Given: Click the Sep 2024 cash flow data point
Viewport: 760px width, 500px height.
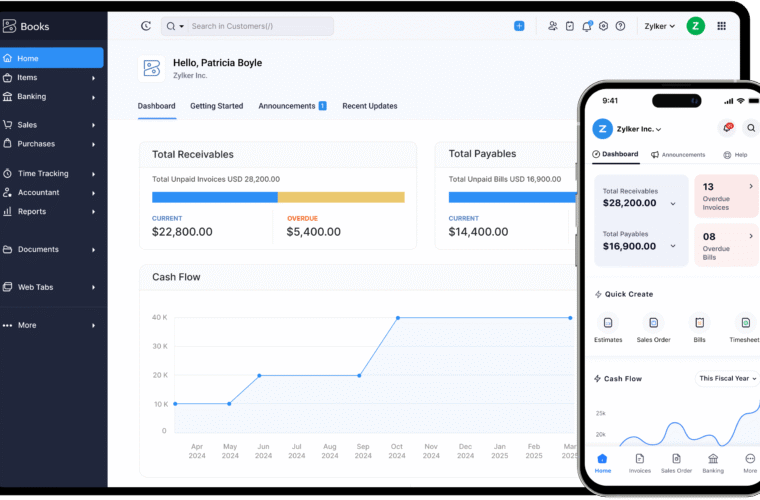Looking at the screenshot, I should [359, 375].
